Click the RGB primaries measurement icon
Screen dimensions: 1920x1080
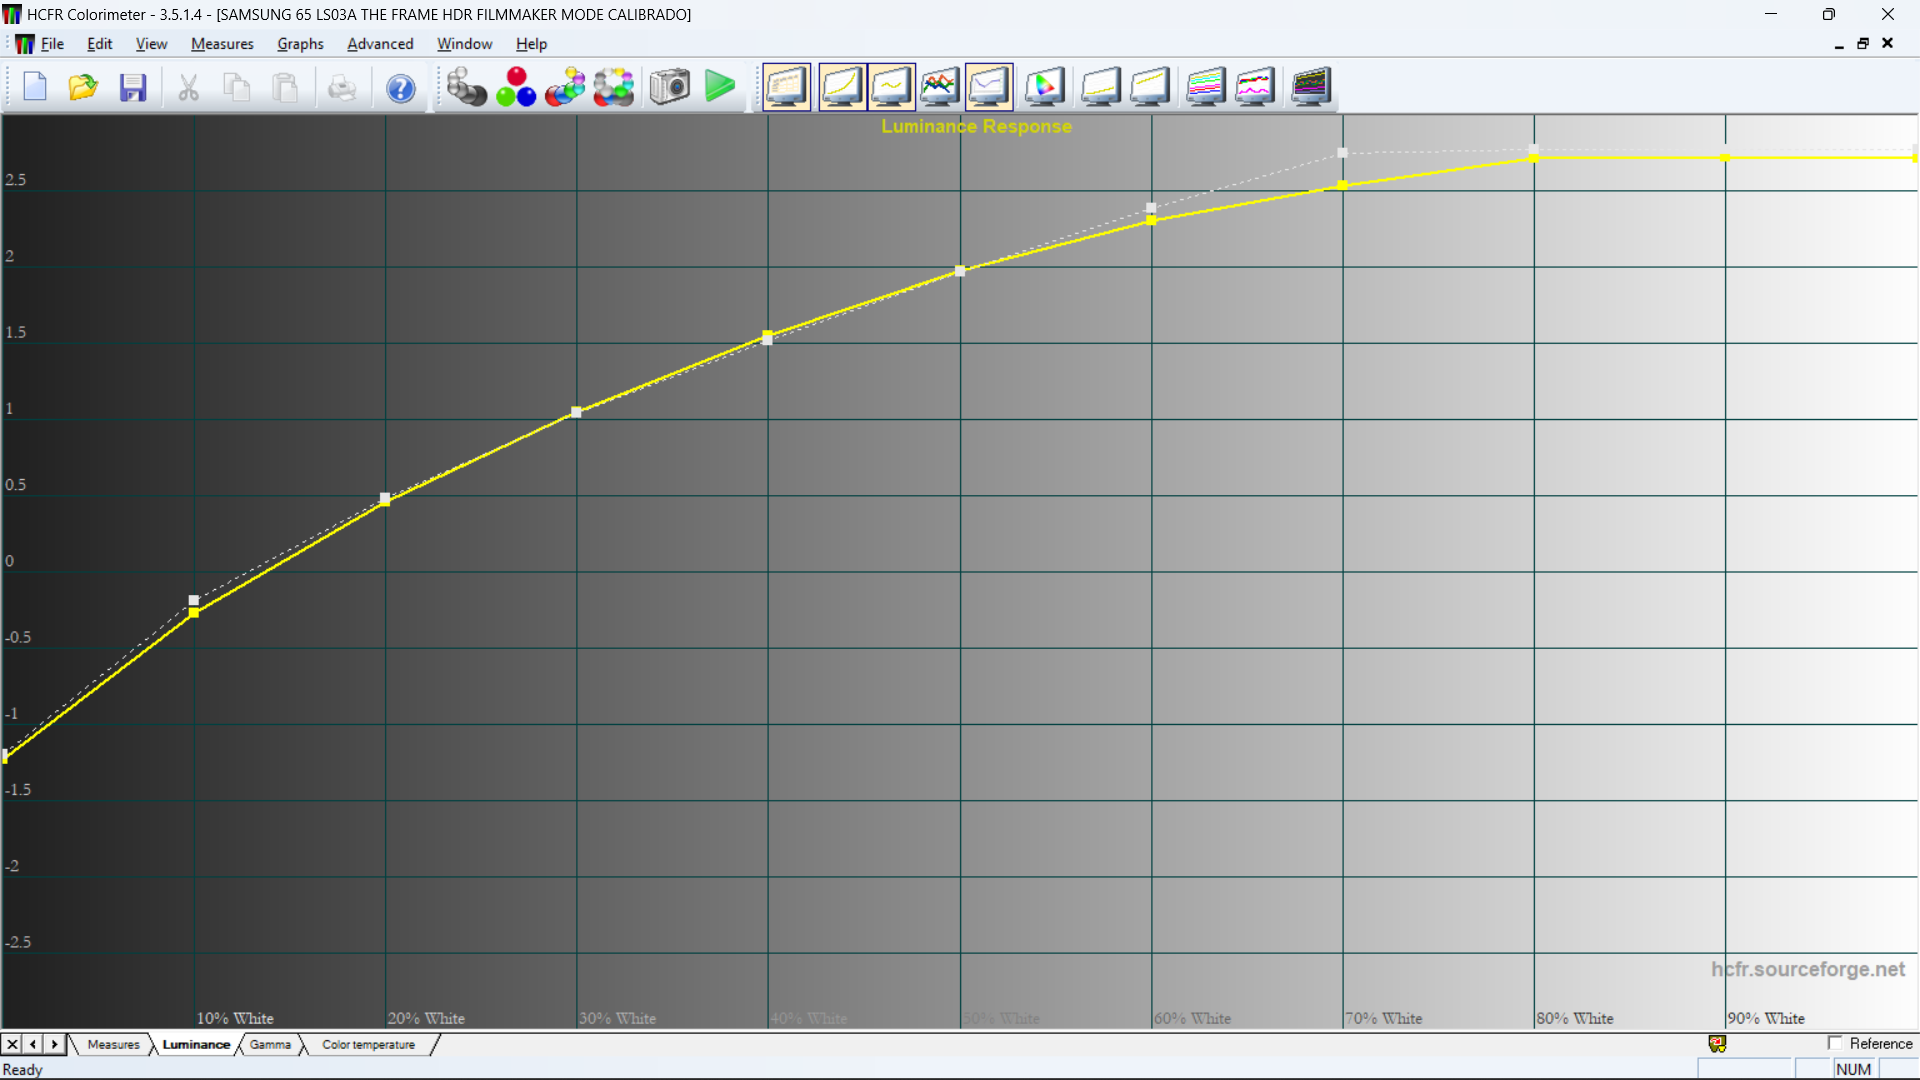coord(516,87)
